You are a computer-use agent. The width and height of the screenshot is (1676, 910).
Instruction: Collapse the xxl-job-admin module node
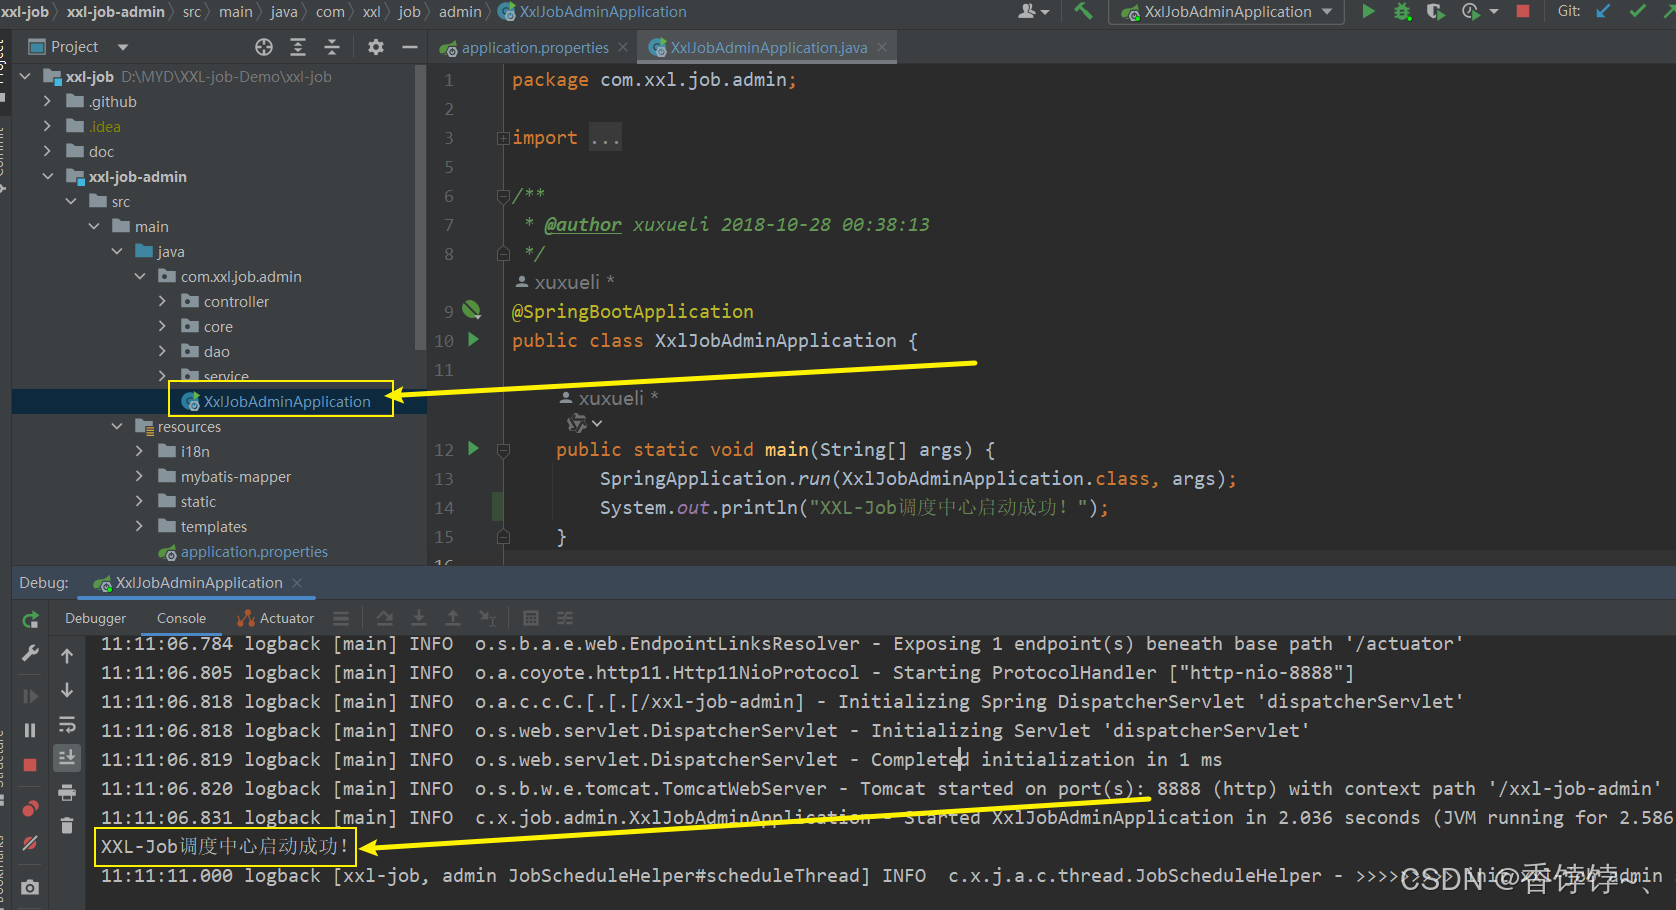pyautogui.click(x=48, y=177)
